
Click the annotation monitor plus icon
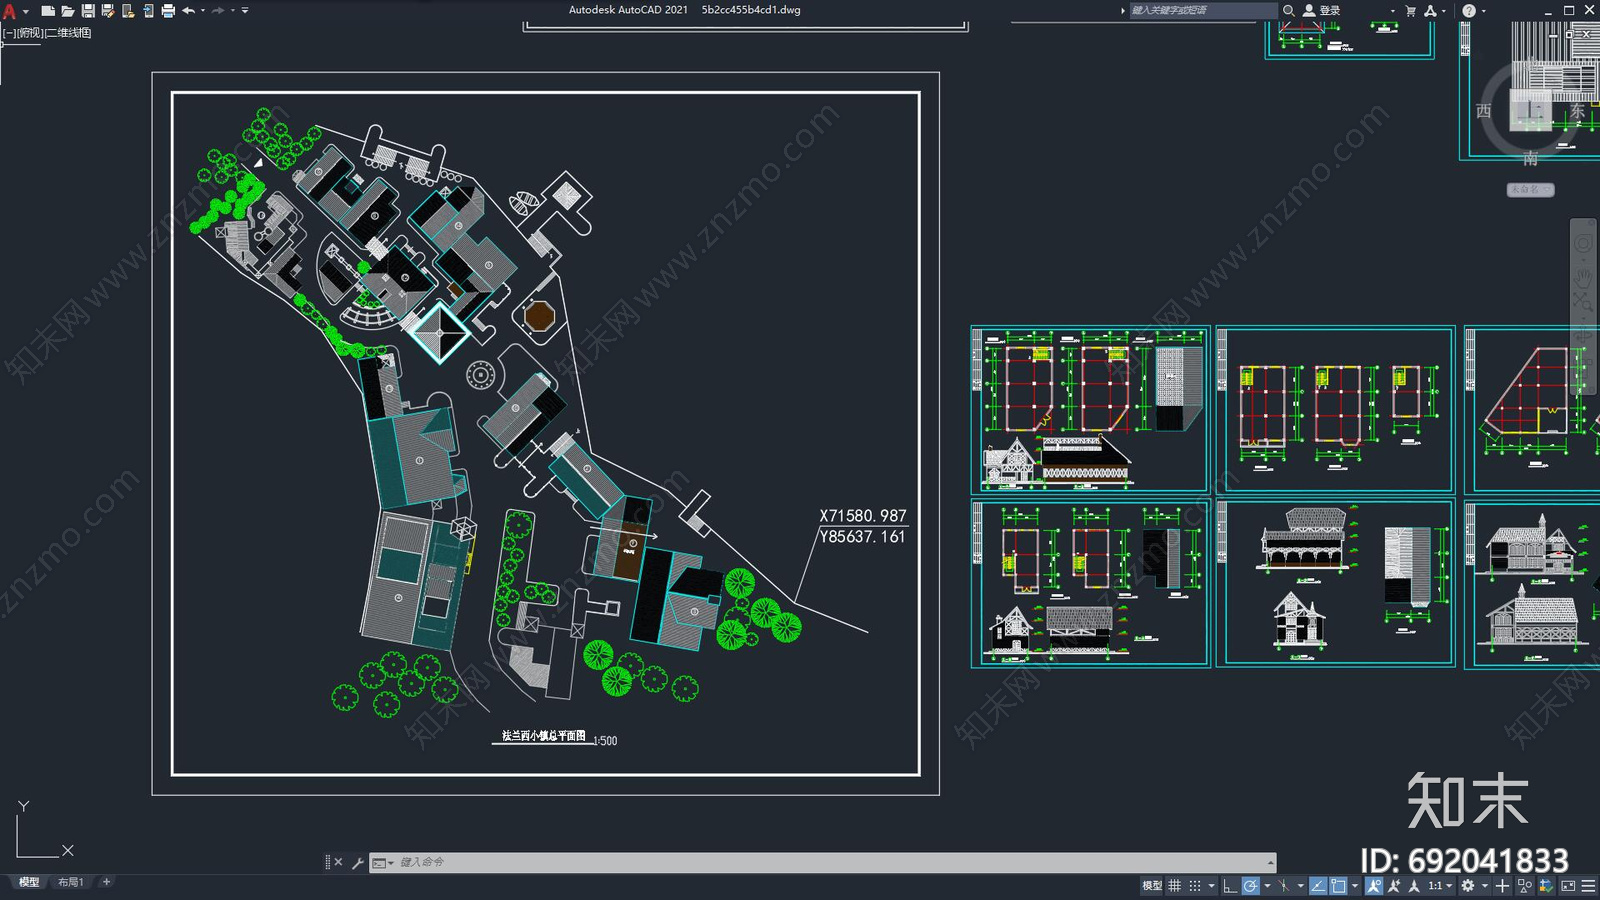pos(1502,886)
